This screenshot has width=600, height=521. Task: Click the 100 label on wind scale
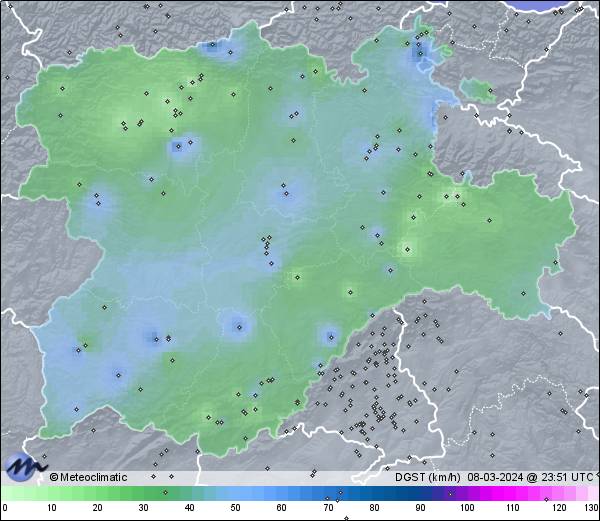click(x=467, y=508)
